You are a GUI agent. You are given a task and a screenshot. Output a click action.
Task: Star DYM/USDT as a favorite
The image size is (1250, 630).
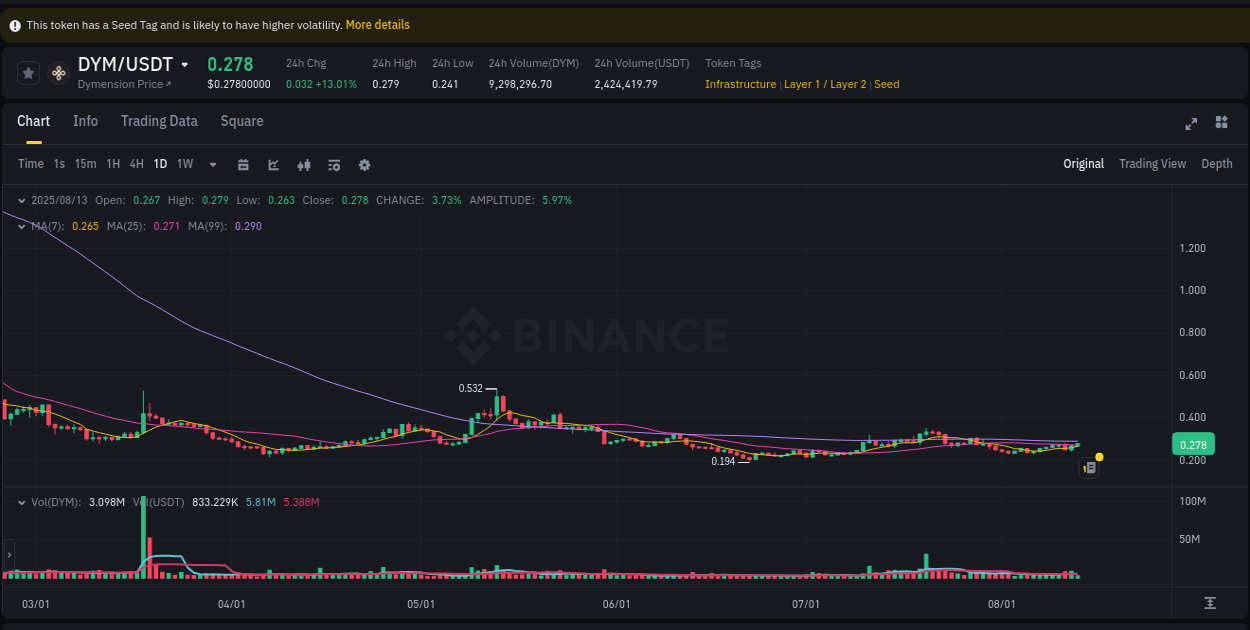pos(28,73)
